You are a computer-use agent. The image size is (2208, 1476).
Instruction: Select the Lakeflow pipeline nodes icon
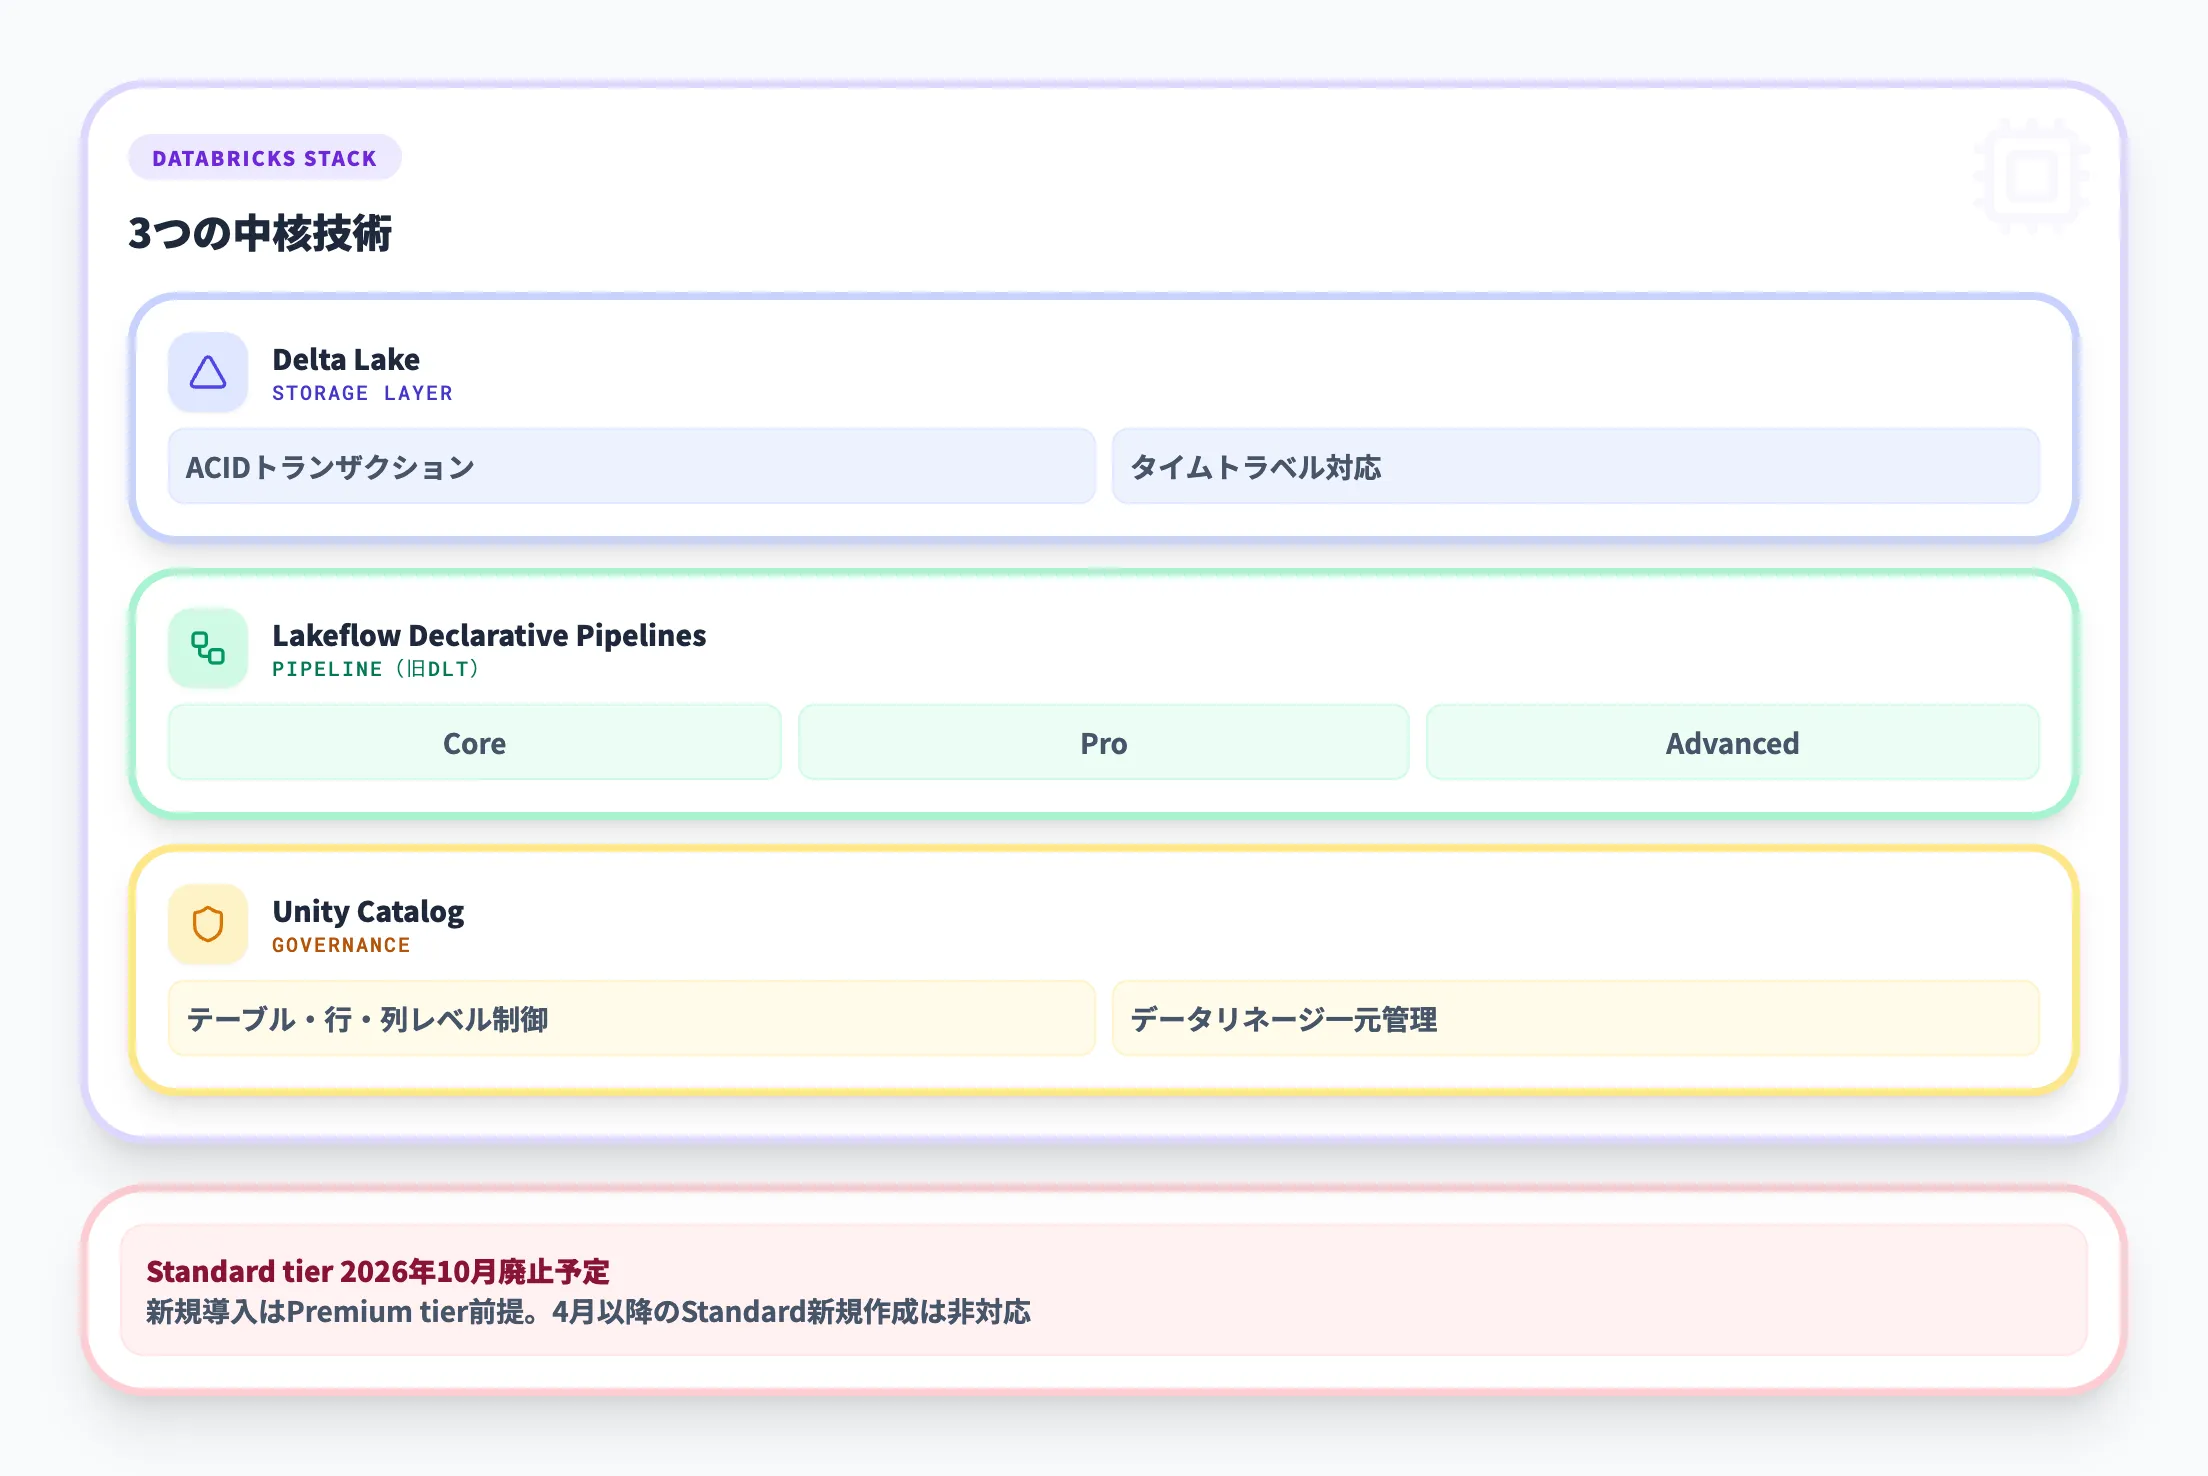tap(207, 648)
